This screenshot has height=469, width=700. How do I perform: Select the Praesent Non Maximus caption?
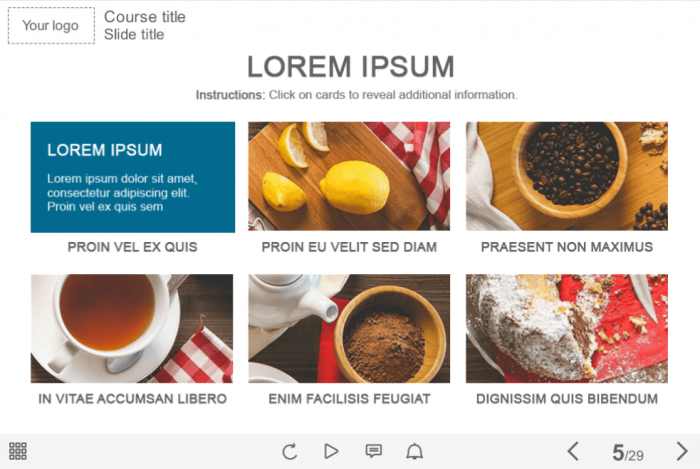point(567,247)
